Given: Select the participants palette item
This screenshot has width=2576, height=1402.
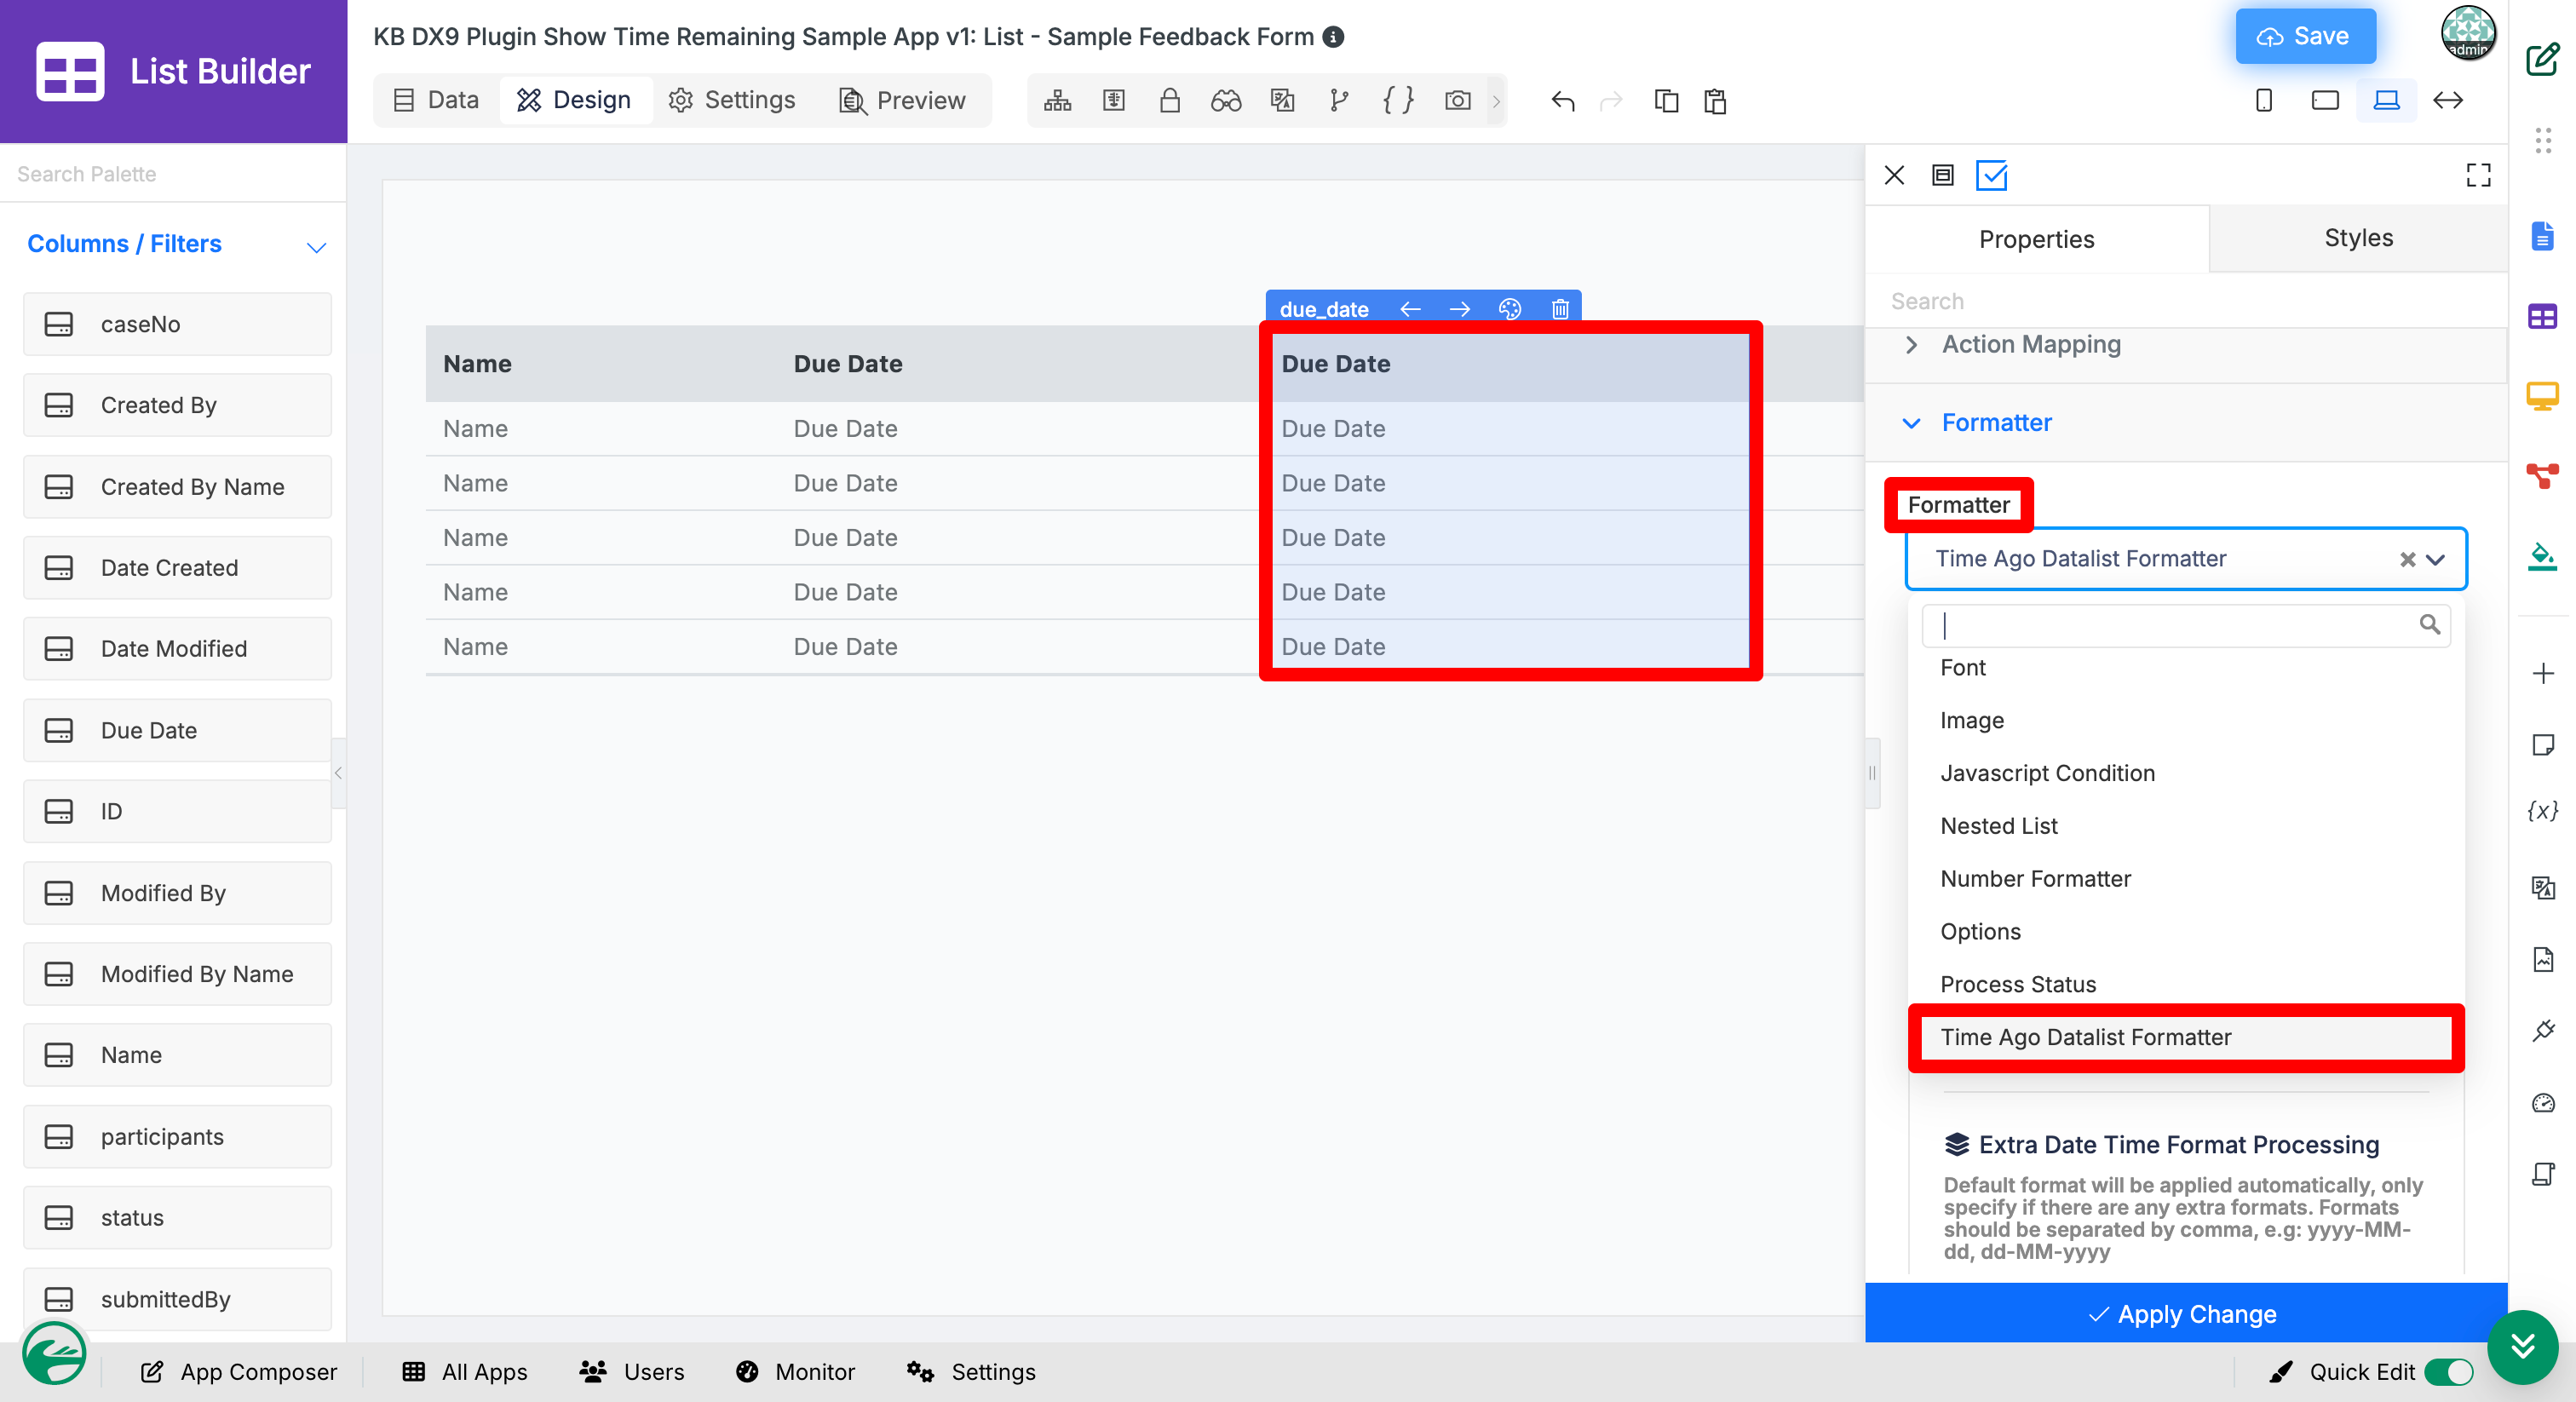Looking at the screenshot, I should click(177, 1137).
